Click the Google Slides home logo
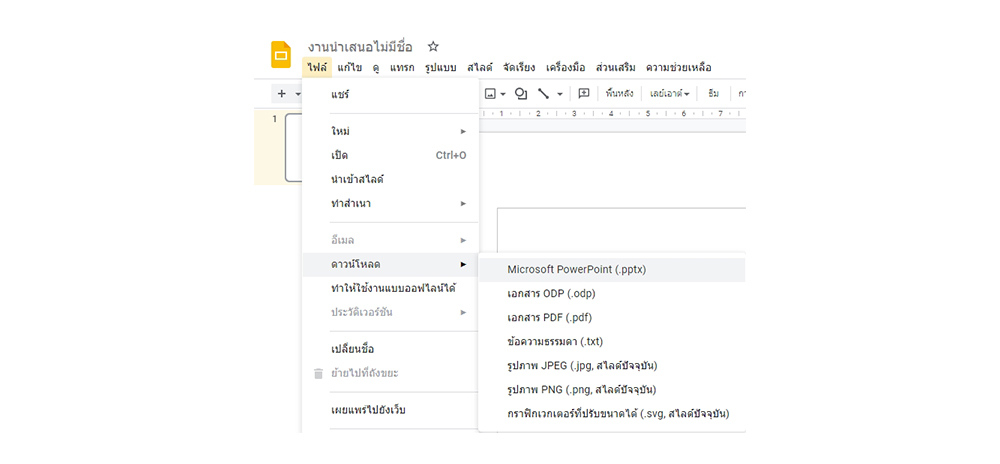 pyautogui.click(x=281, y=54)
